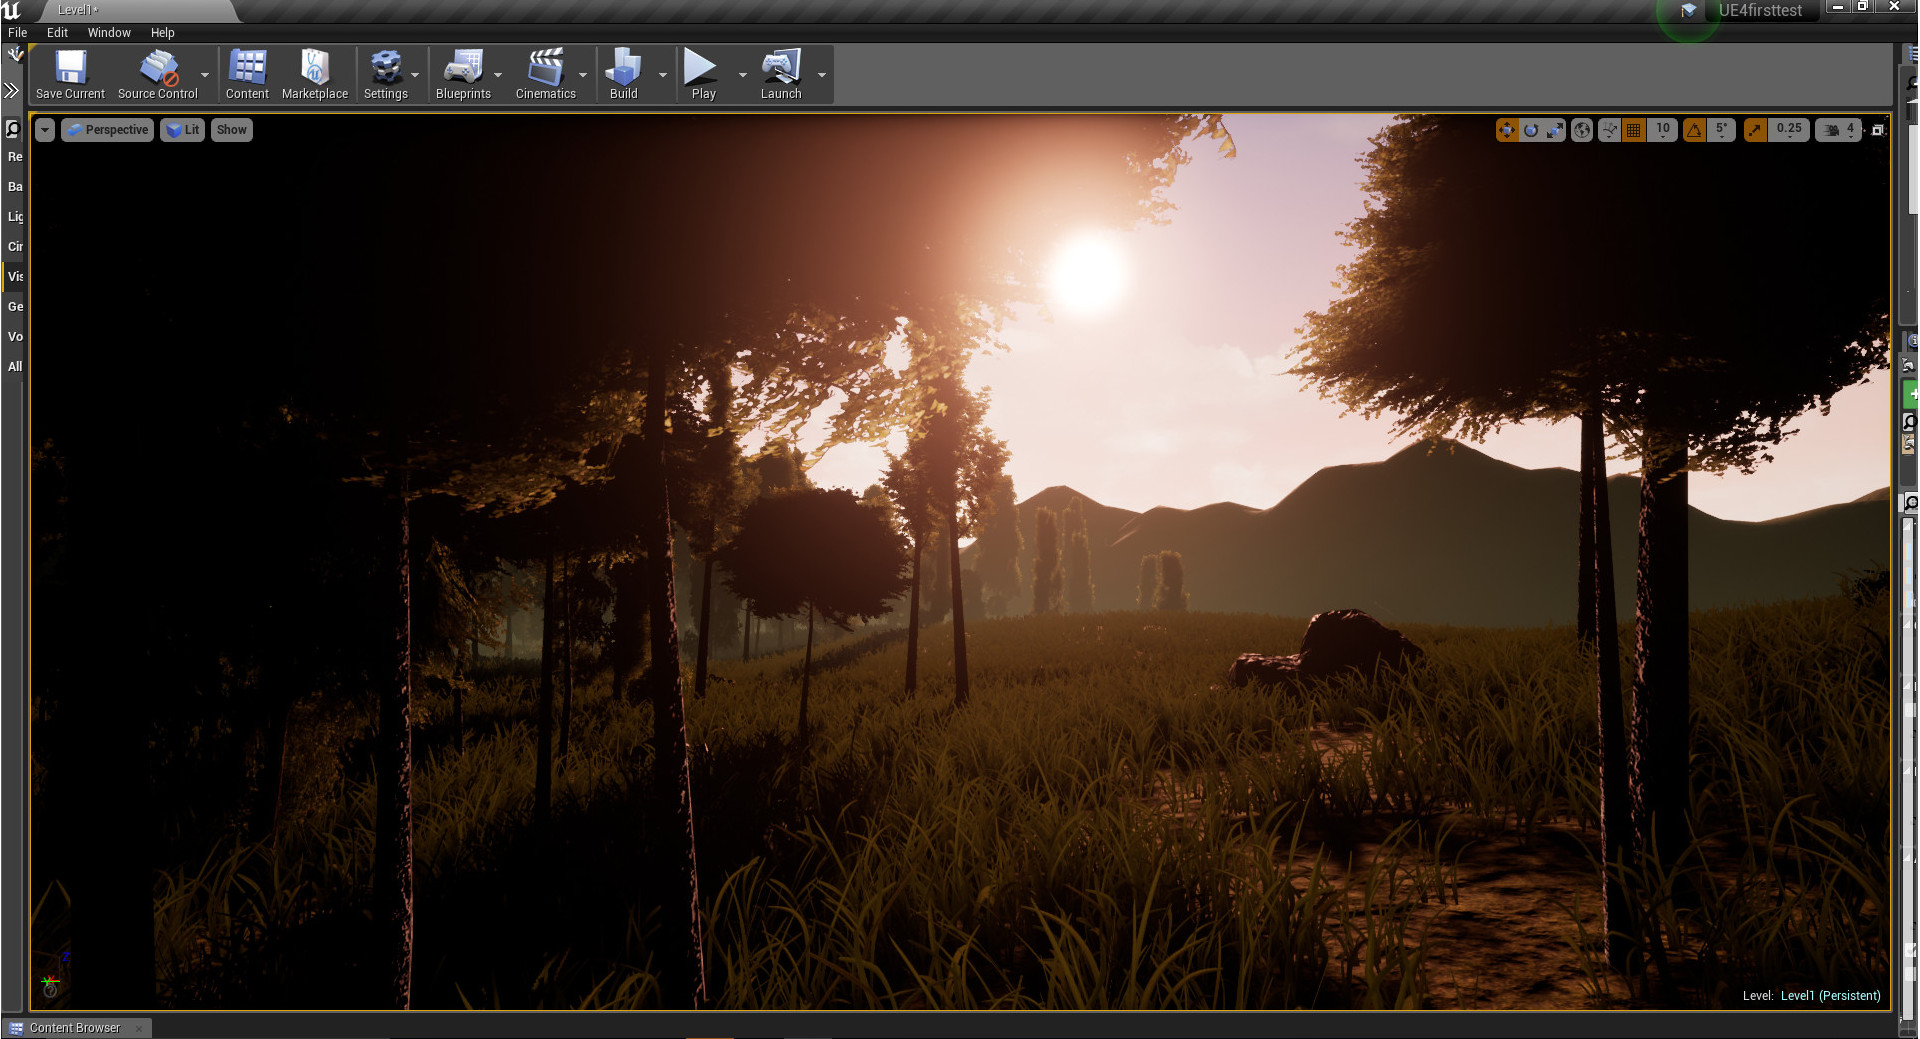Open the camera speed dropdown
The width and height of the screenshot is (1920, 1039).
click(x=1839, y=130)
